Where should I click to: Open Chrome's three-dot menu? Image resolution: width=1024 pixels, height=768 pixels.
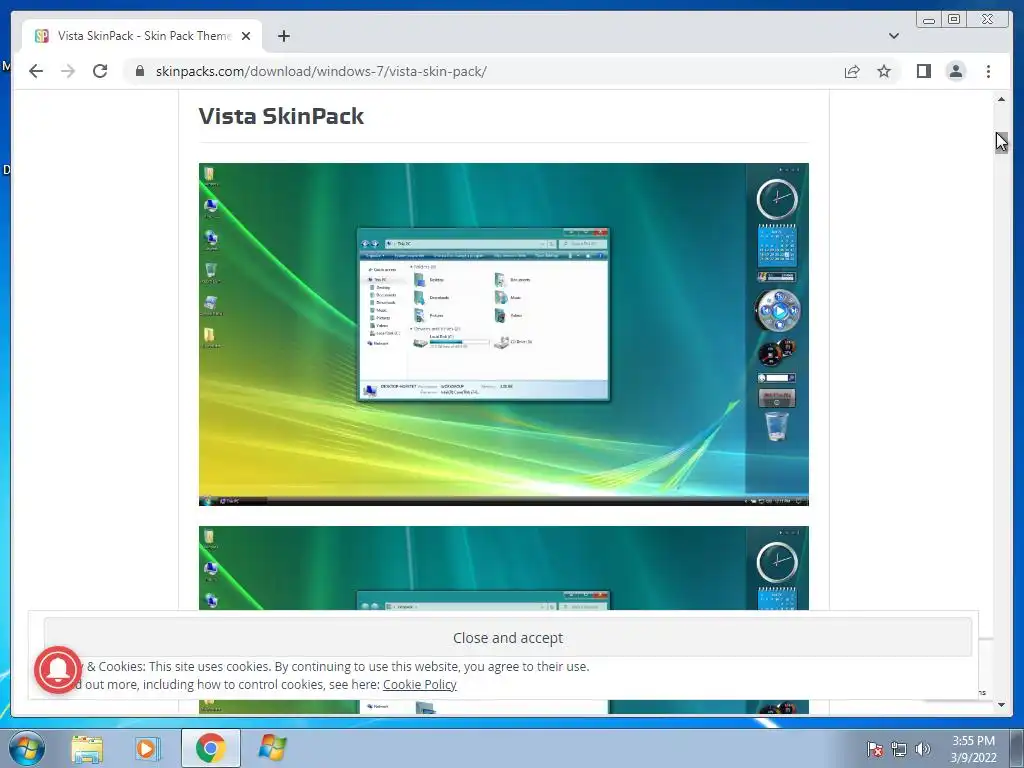[x=988, y=71]
